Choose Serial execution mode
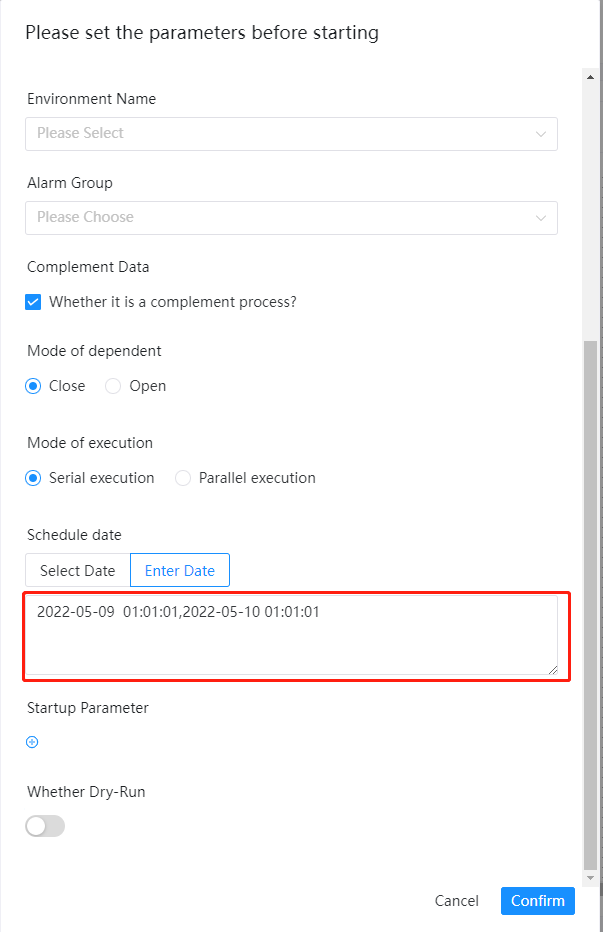The height and width of the screenshot is (932, 603). tap(33, 478)
